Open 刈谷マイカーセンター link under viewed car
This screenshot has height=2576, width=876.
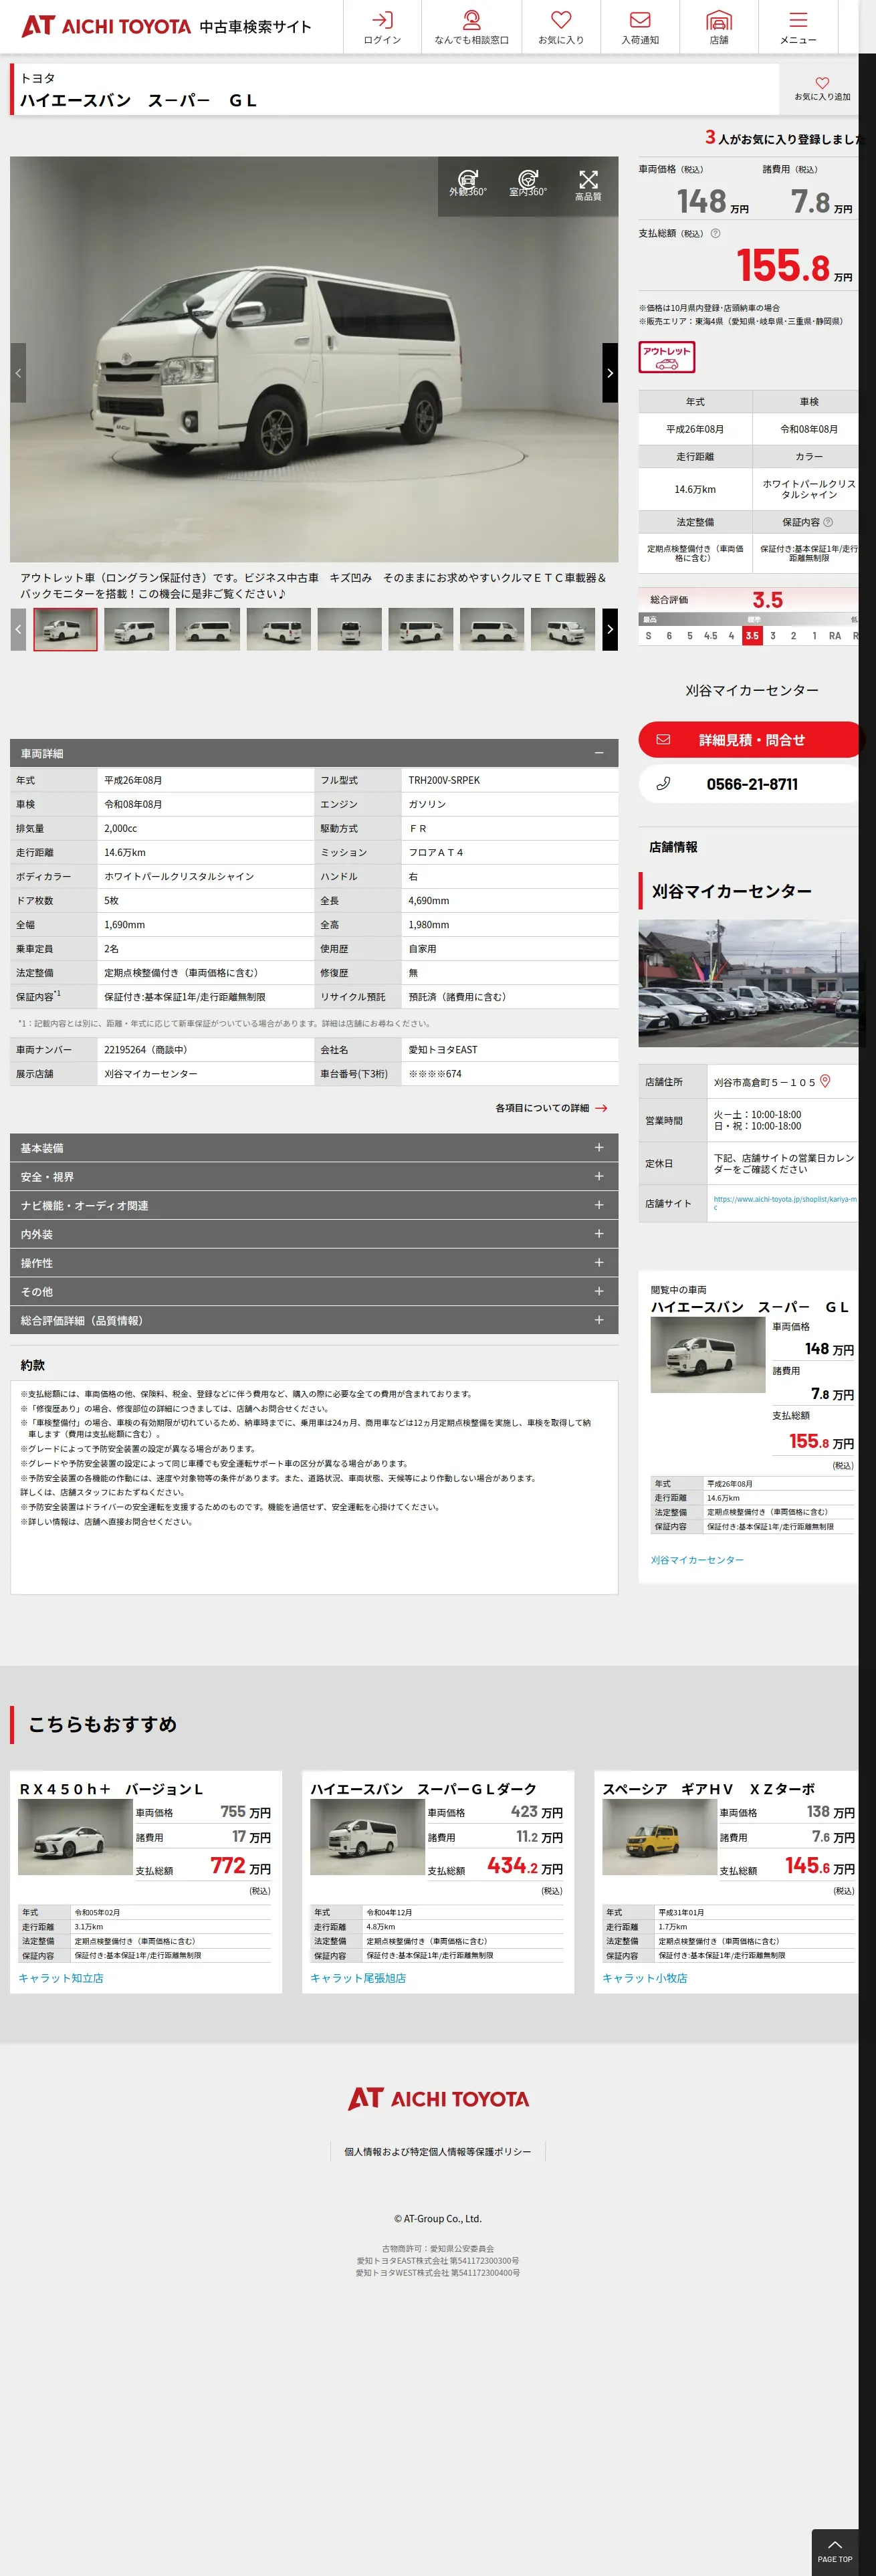pos(697,1560)
